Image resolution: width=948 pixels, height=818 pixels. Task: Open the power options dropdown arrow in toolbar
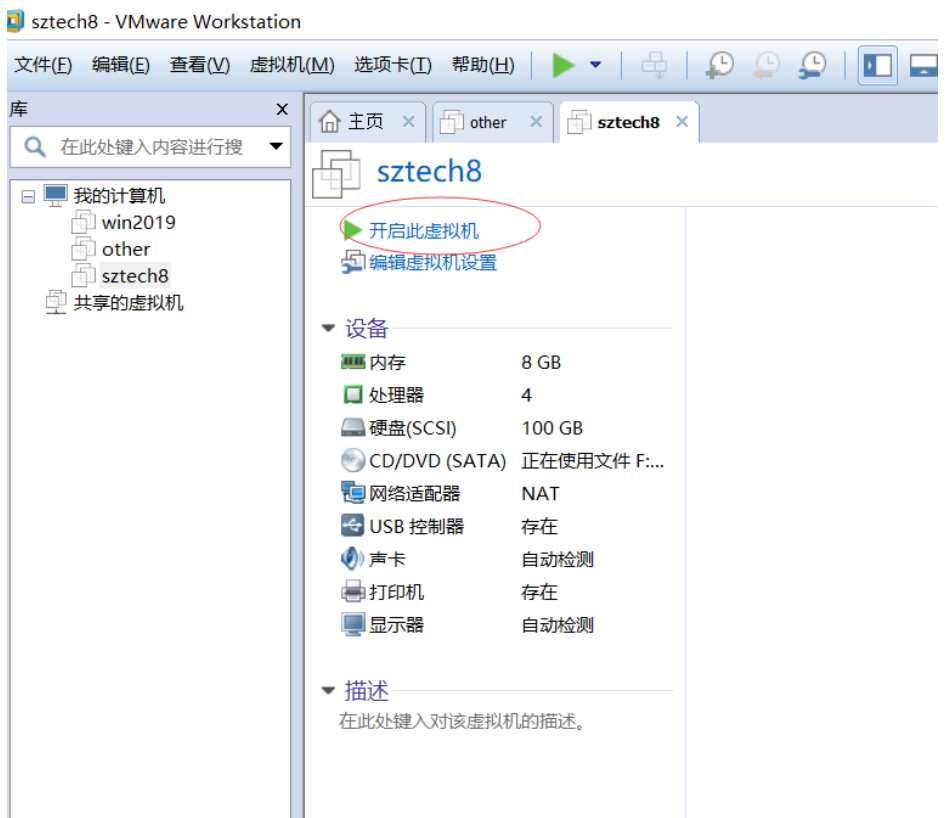pos(596,65)
